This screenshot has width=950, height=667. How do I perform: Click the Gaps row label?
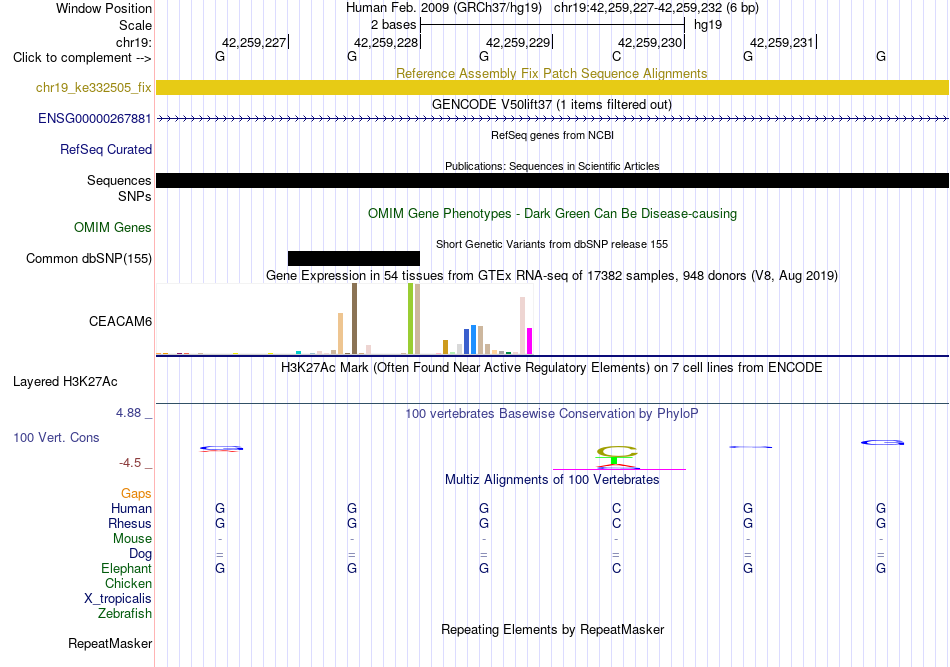[x=136, y=494]
